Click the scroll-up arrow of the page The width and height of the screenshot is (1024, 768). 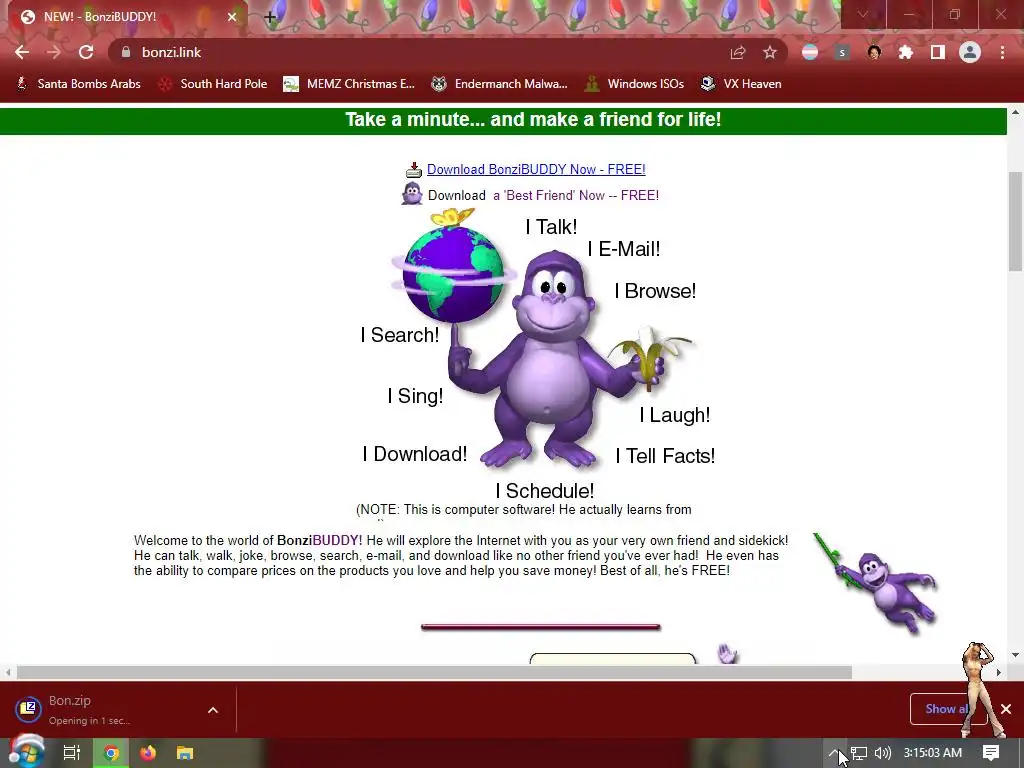[1015, 112]
